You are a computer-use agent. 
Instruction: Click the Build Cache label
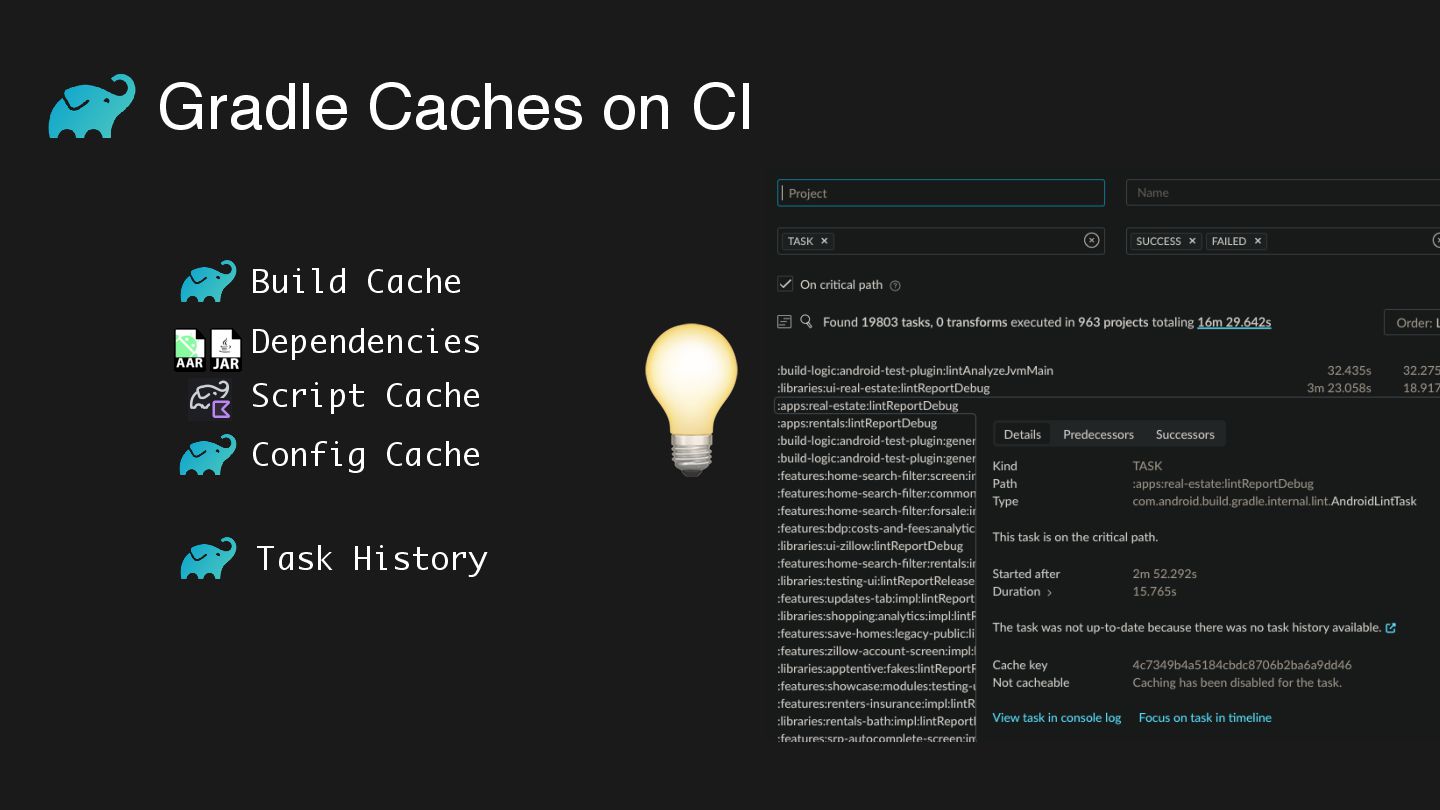(x=356, y=282)
